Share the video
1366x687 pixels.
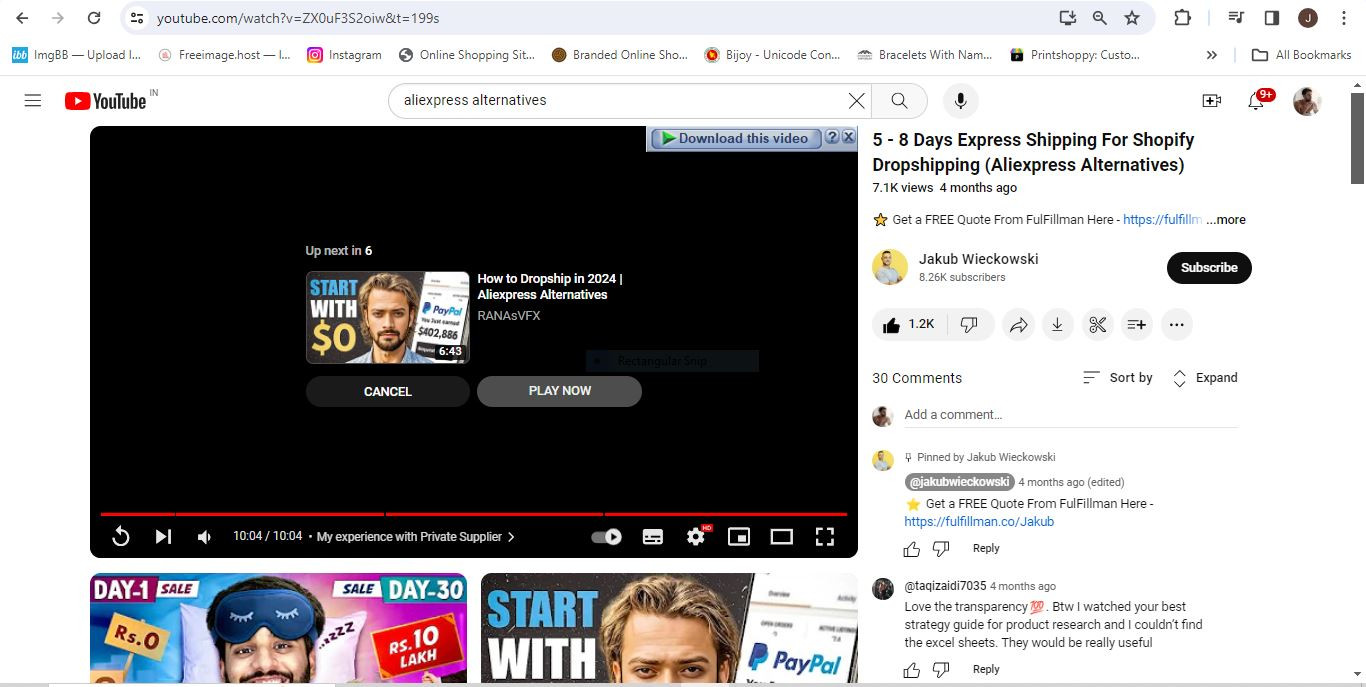pyautogui.click(x=1018, y=324)
